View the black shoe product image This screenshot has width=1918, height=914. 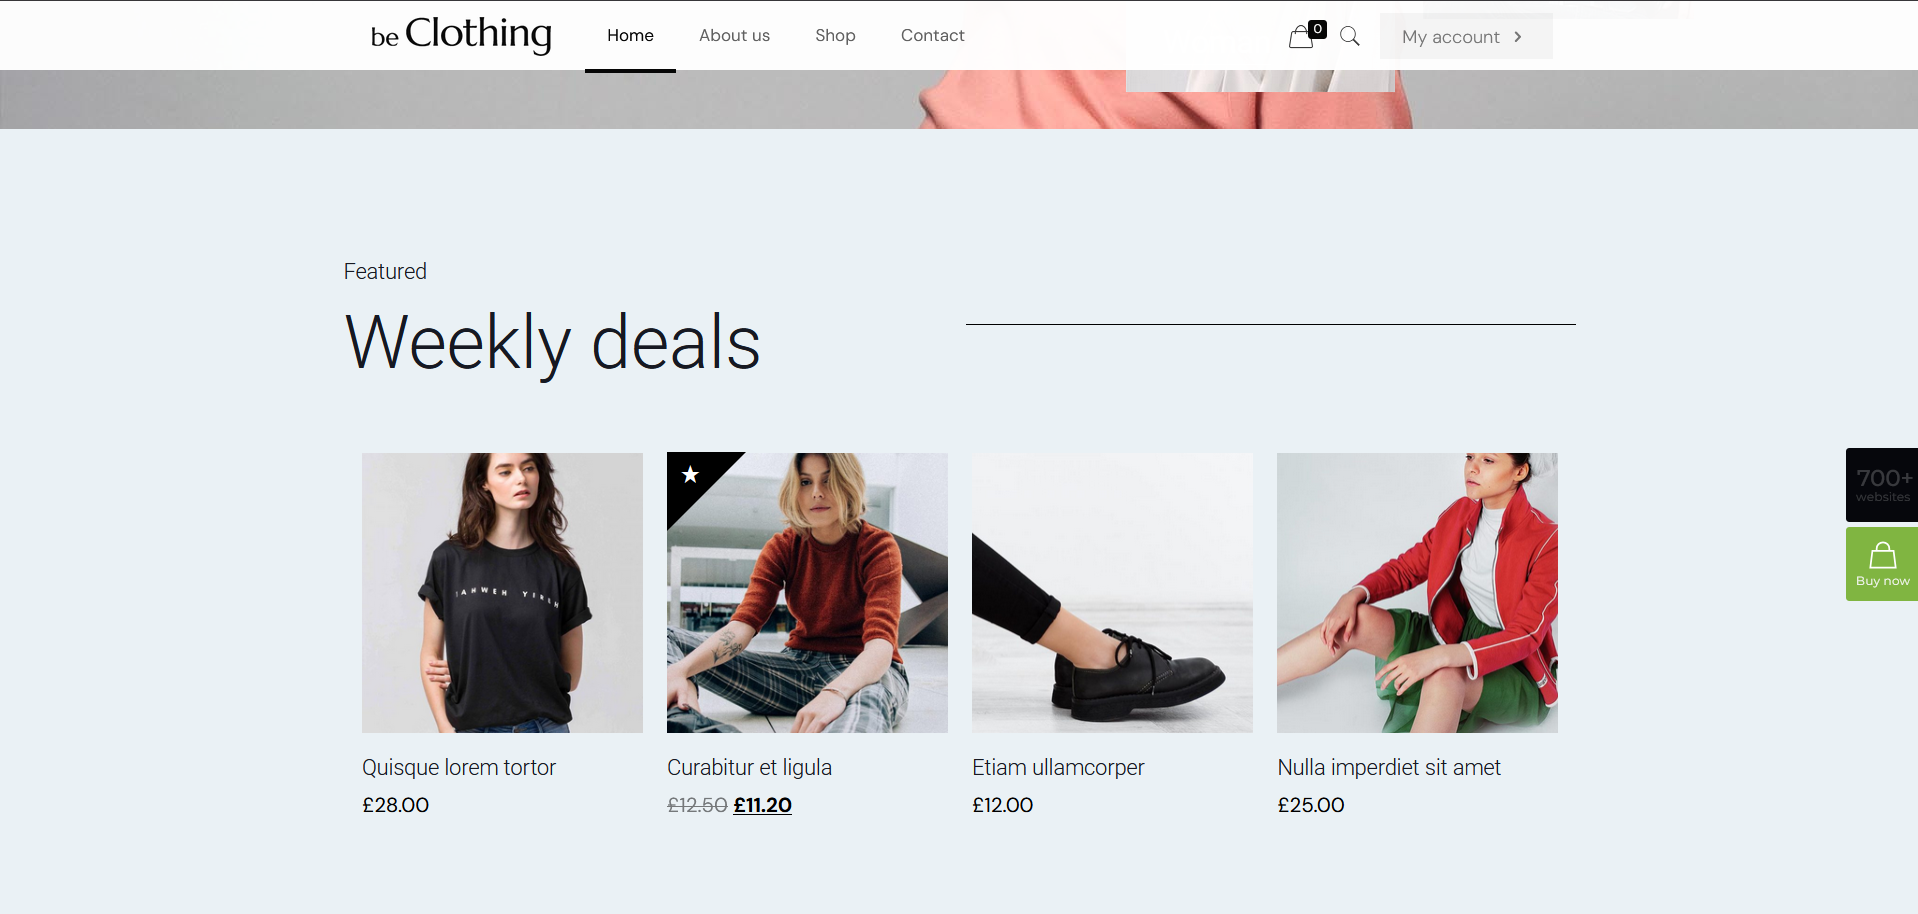1112,592
